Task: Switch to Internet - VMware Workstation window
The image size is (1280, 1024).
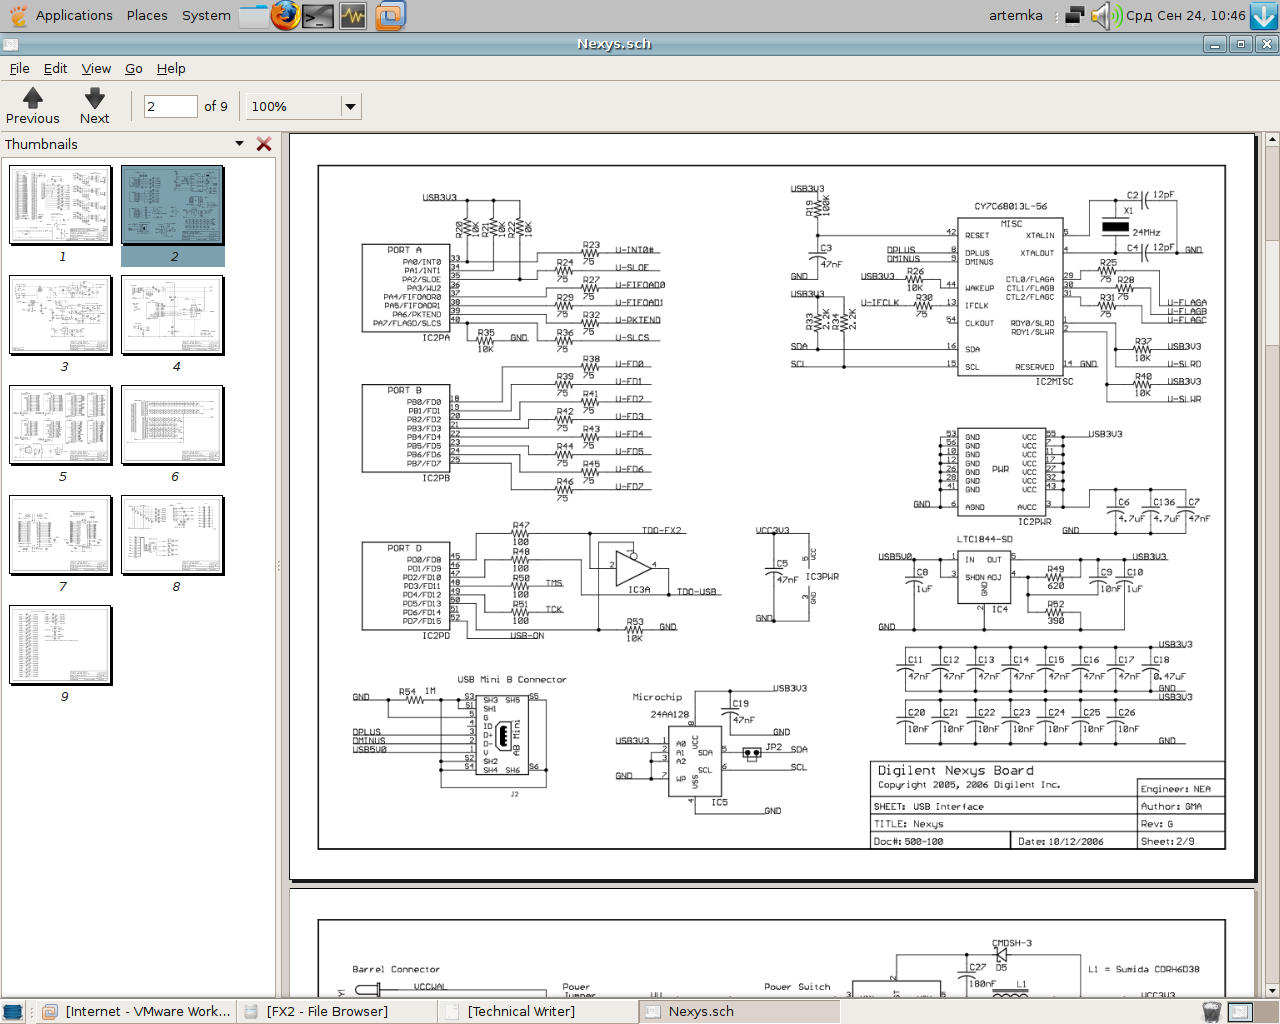Action: coord(137,1012)
